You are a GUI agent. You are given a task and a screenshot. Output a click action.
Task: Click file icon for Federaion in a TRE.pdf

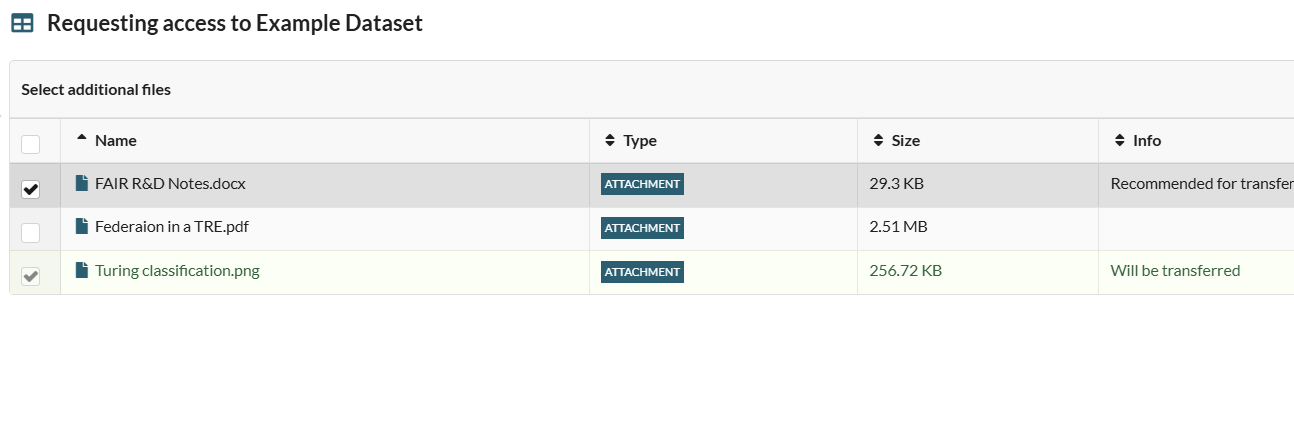[82, 227]
